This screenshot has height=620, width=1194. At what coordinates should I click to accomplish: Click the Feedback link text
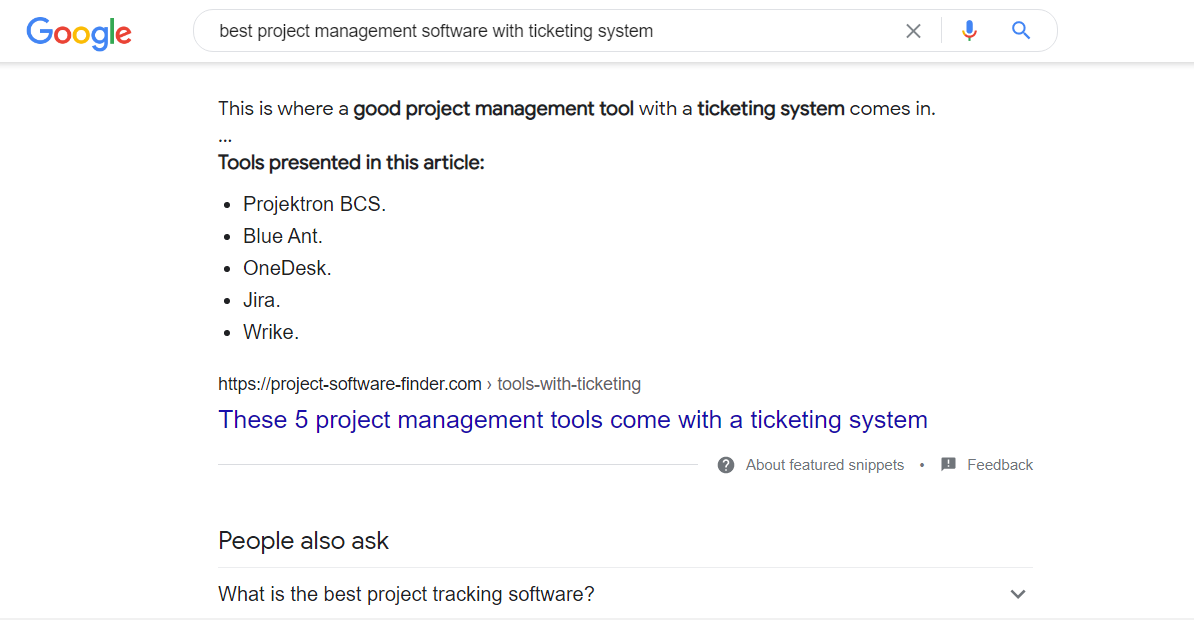[x=1000, y=465]
